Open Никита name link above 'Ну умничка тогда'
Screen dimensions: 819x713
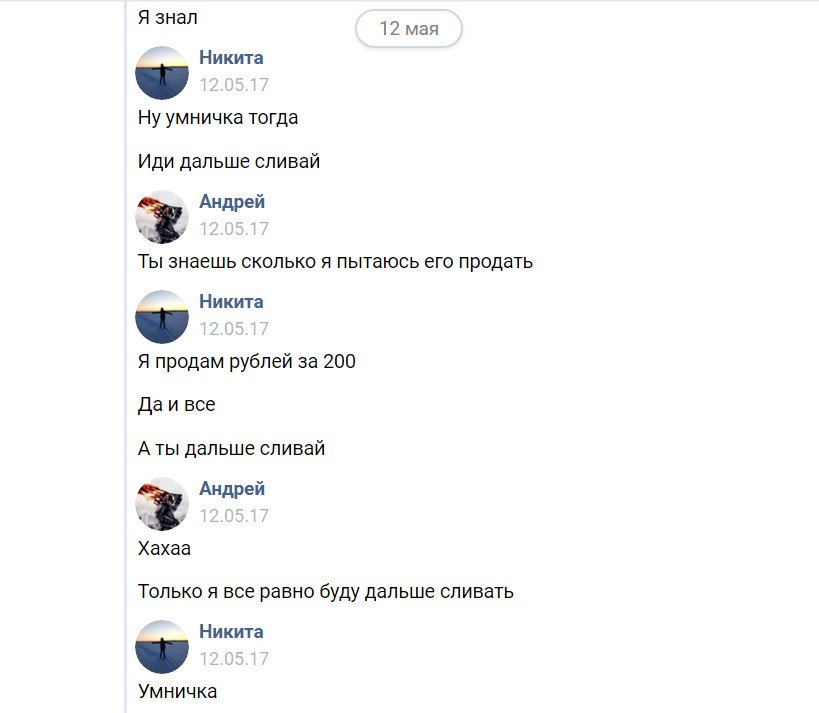click(x=231, y=57)
